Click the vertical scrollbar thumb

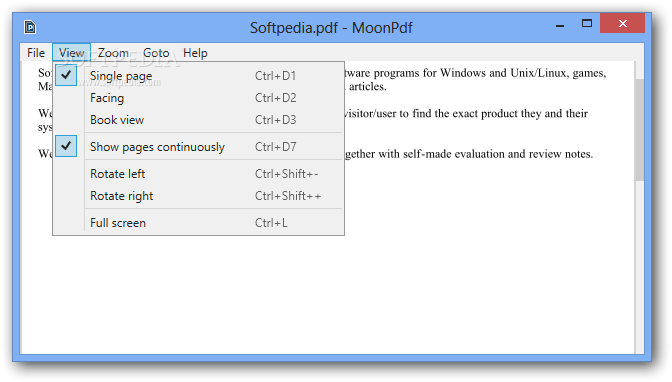639,130
